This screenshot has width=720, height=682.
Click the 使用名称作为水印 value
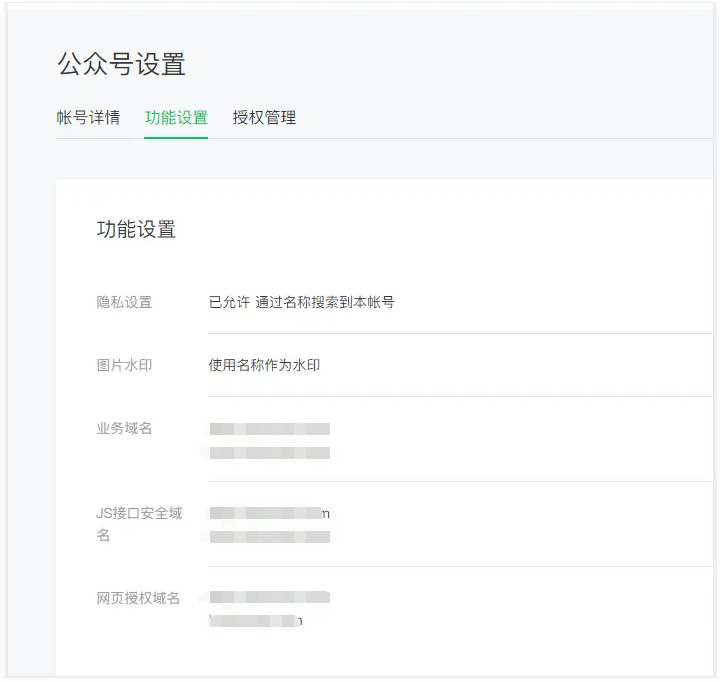264,365
